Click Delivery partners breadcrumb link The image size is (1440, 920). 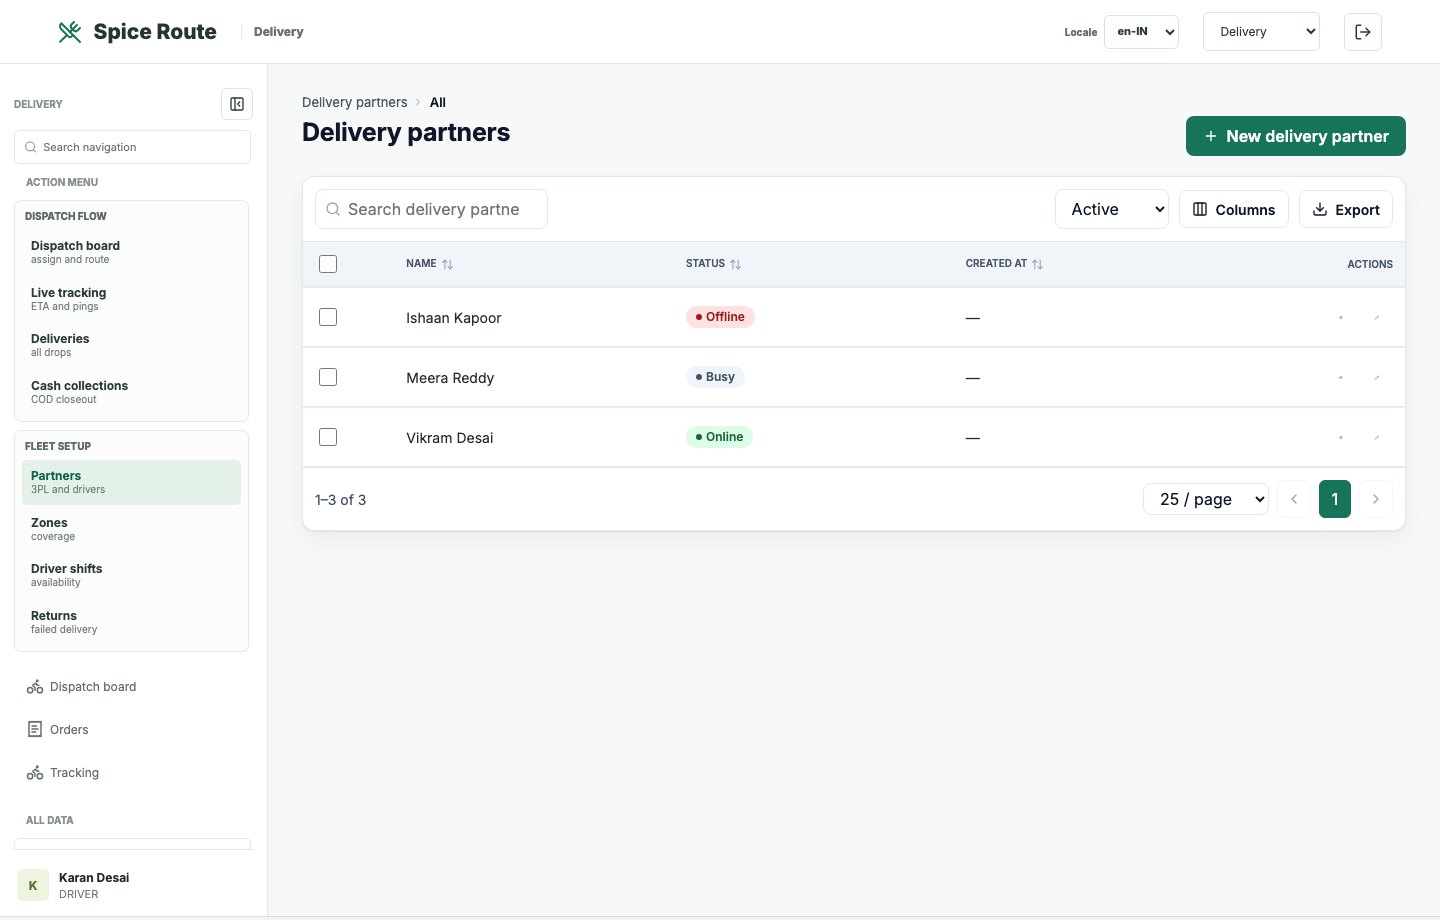(355, 102)
